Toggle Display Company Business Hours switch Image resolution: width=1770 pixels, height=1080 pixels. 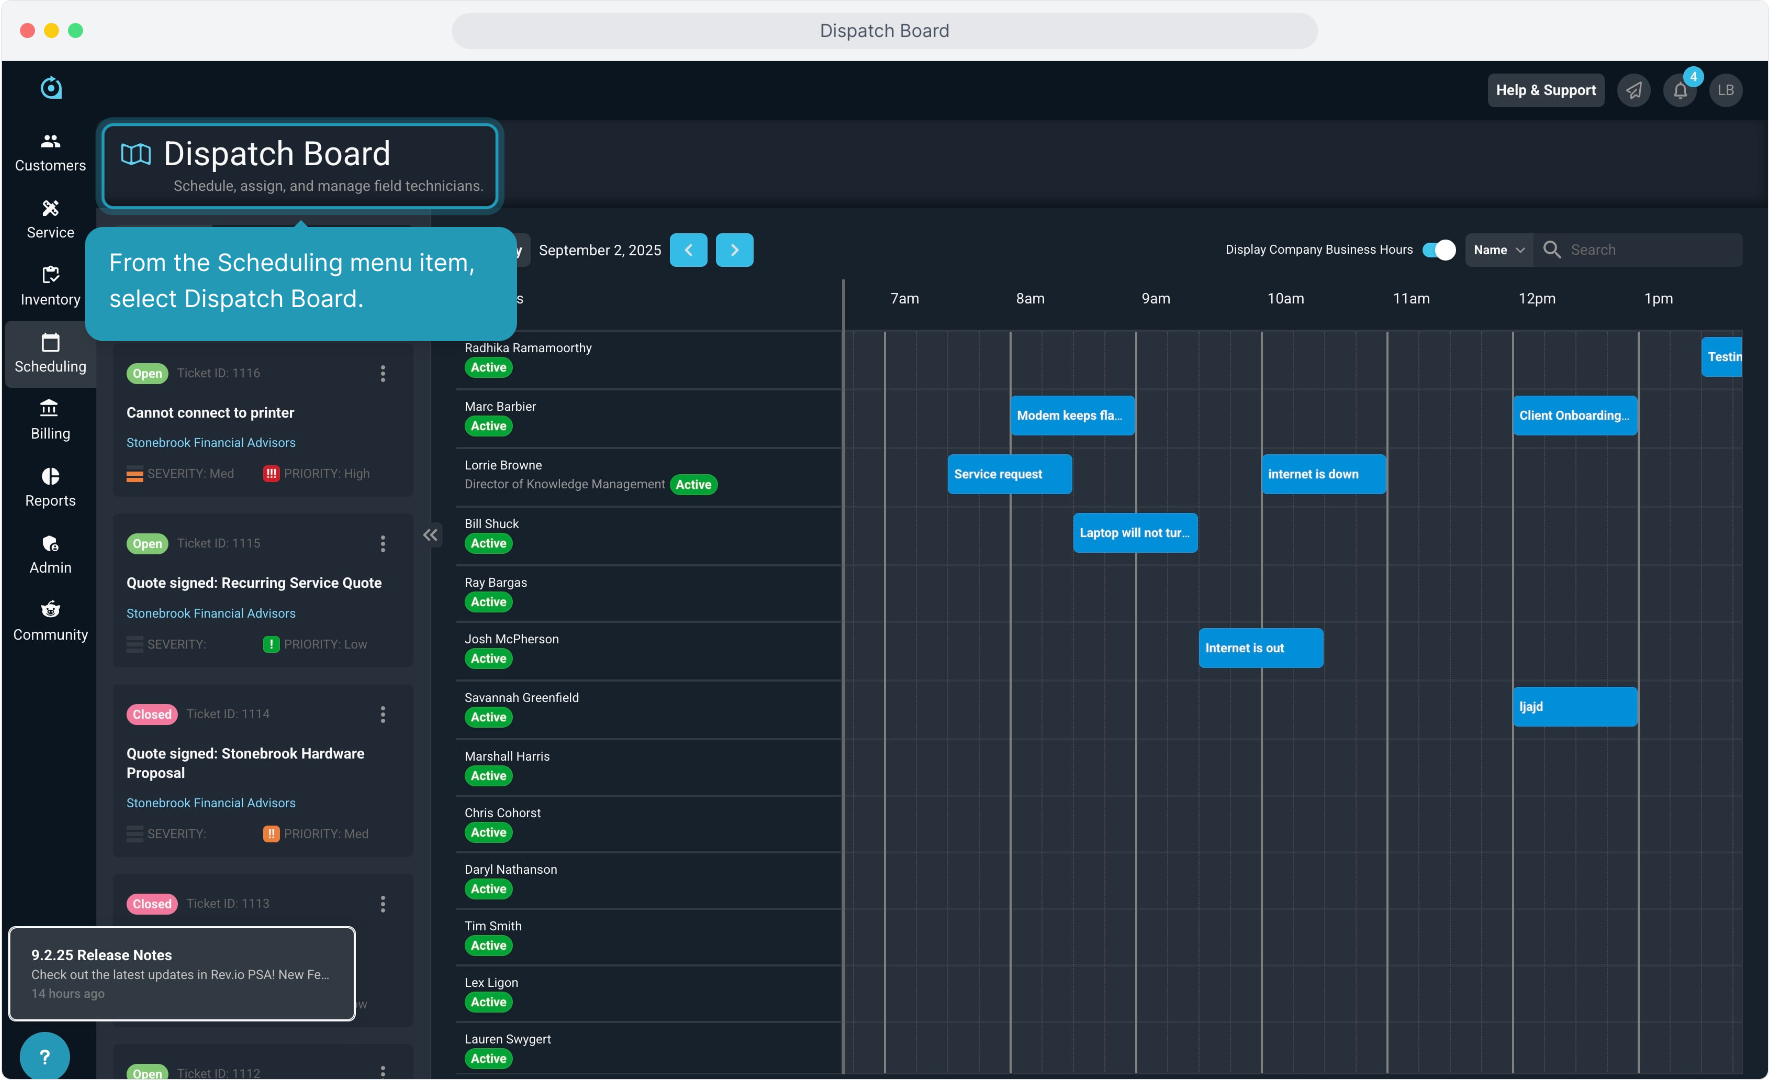coord(1439,250)
